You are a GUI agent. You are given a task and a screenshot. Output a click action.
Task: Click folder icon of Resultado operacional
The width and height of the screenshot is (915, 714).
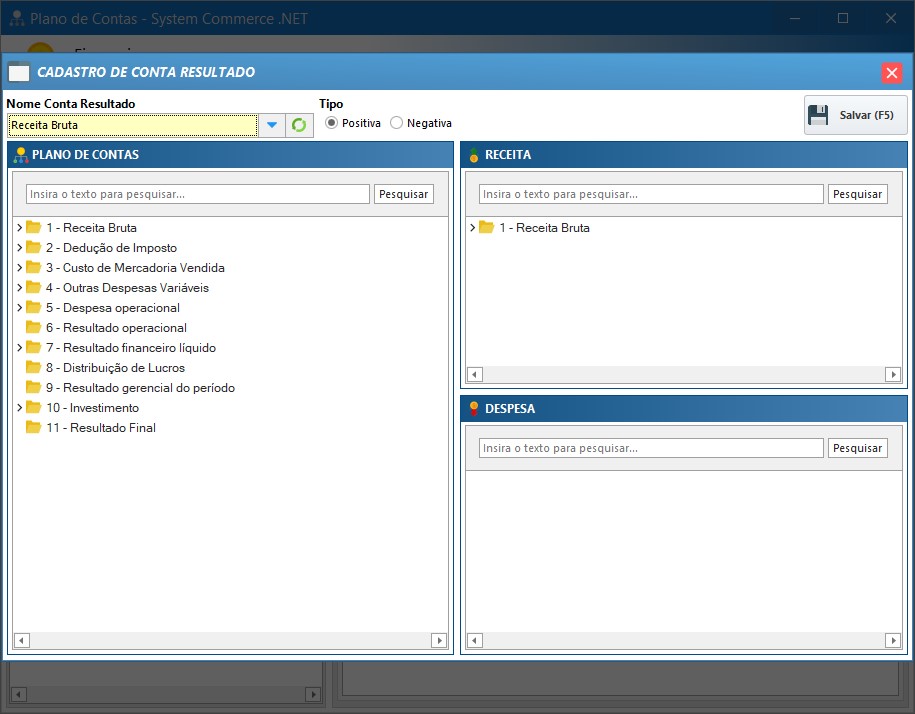[33, 328]
